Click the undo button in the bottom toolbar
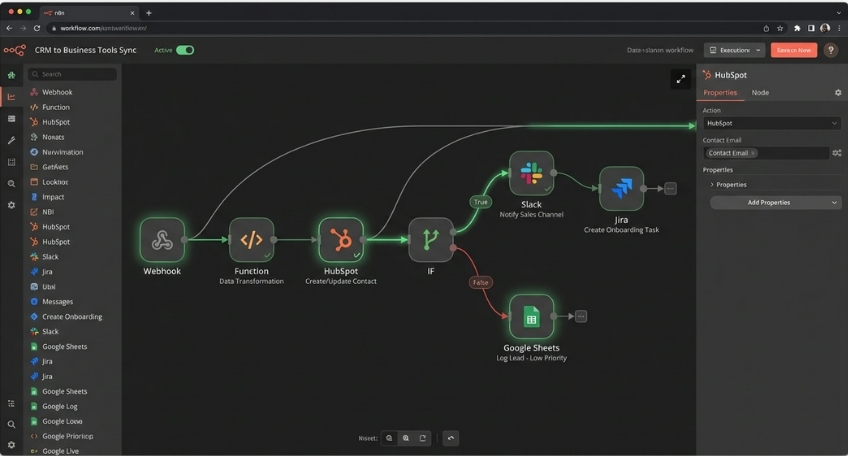This screenshot has height=456, width=848. tap(451, 438)
